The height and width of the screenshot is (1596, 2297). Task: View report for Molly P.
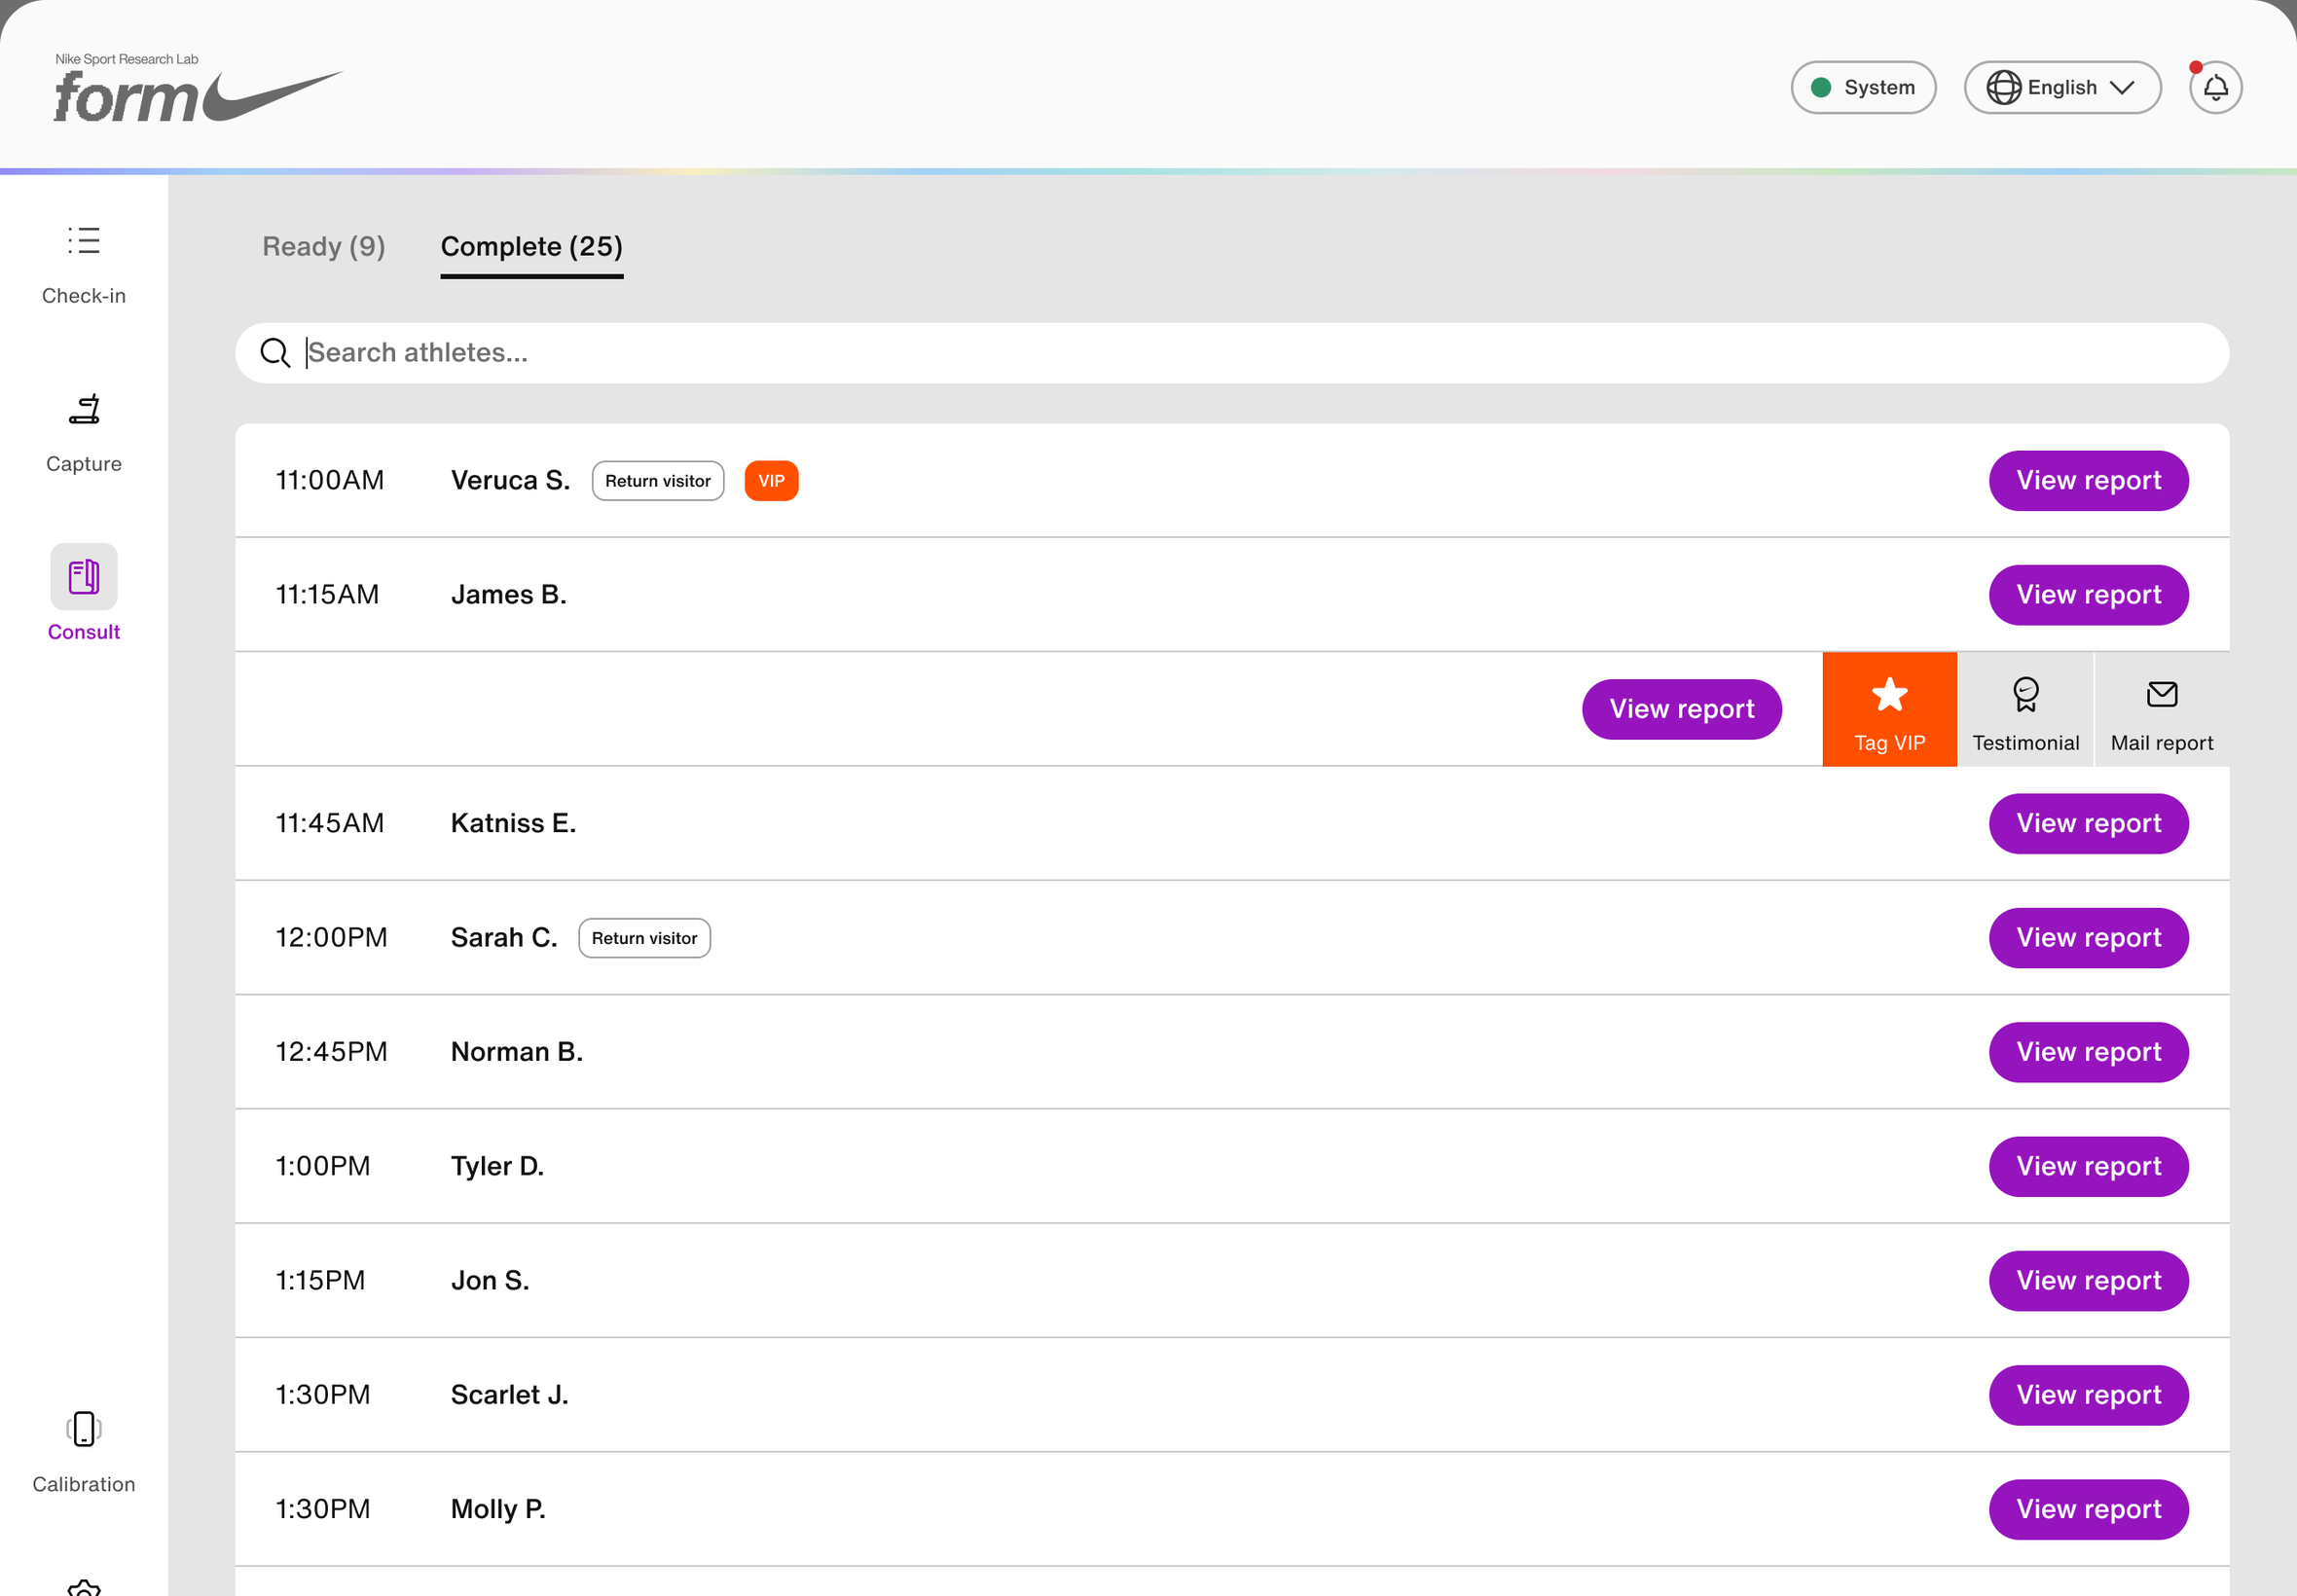tap(2088, 1510)
